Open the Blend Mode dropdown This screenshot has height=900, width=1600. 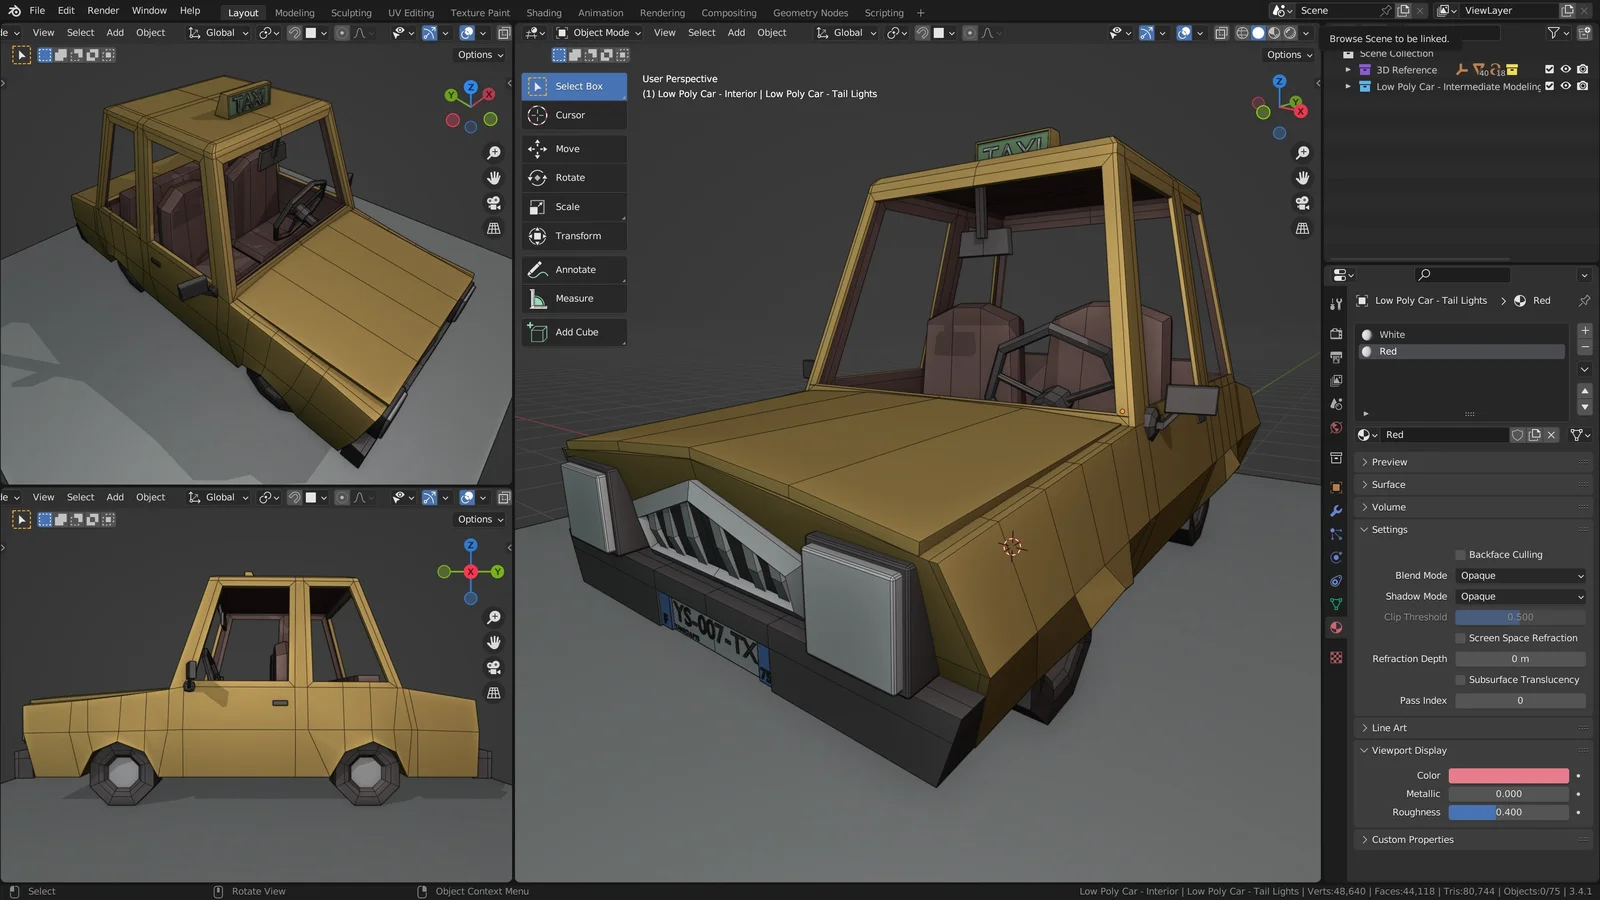[x=1520, y=576]
